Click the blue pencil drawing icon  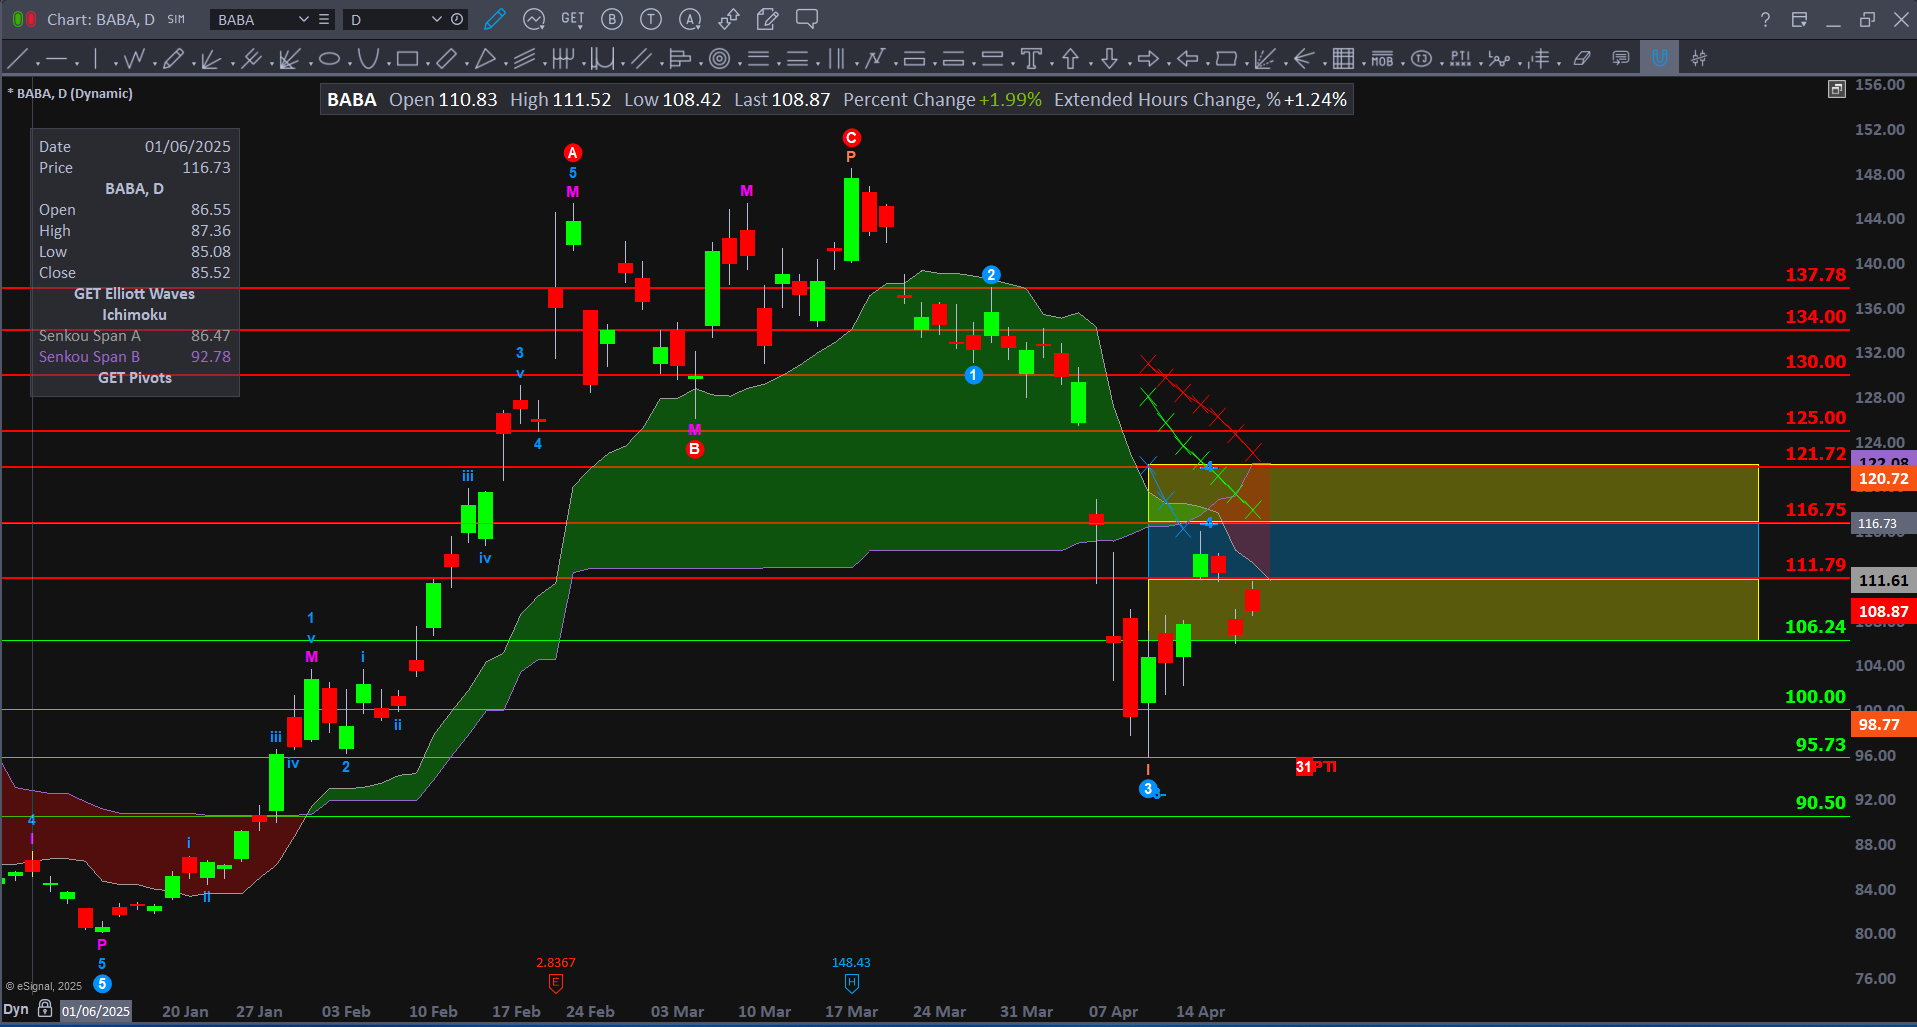tap(494, 19)
